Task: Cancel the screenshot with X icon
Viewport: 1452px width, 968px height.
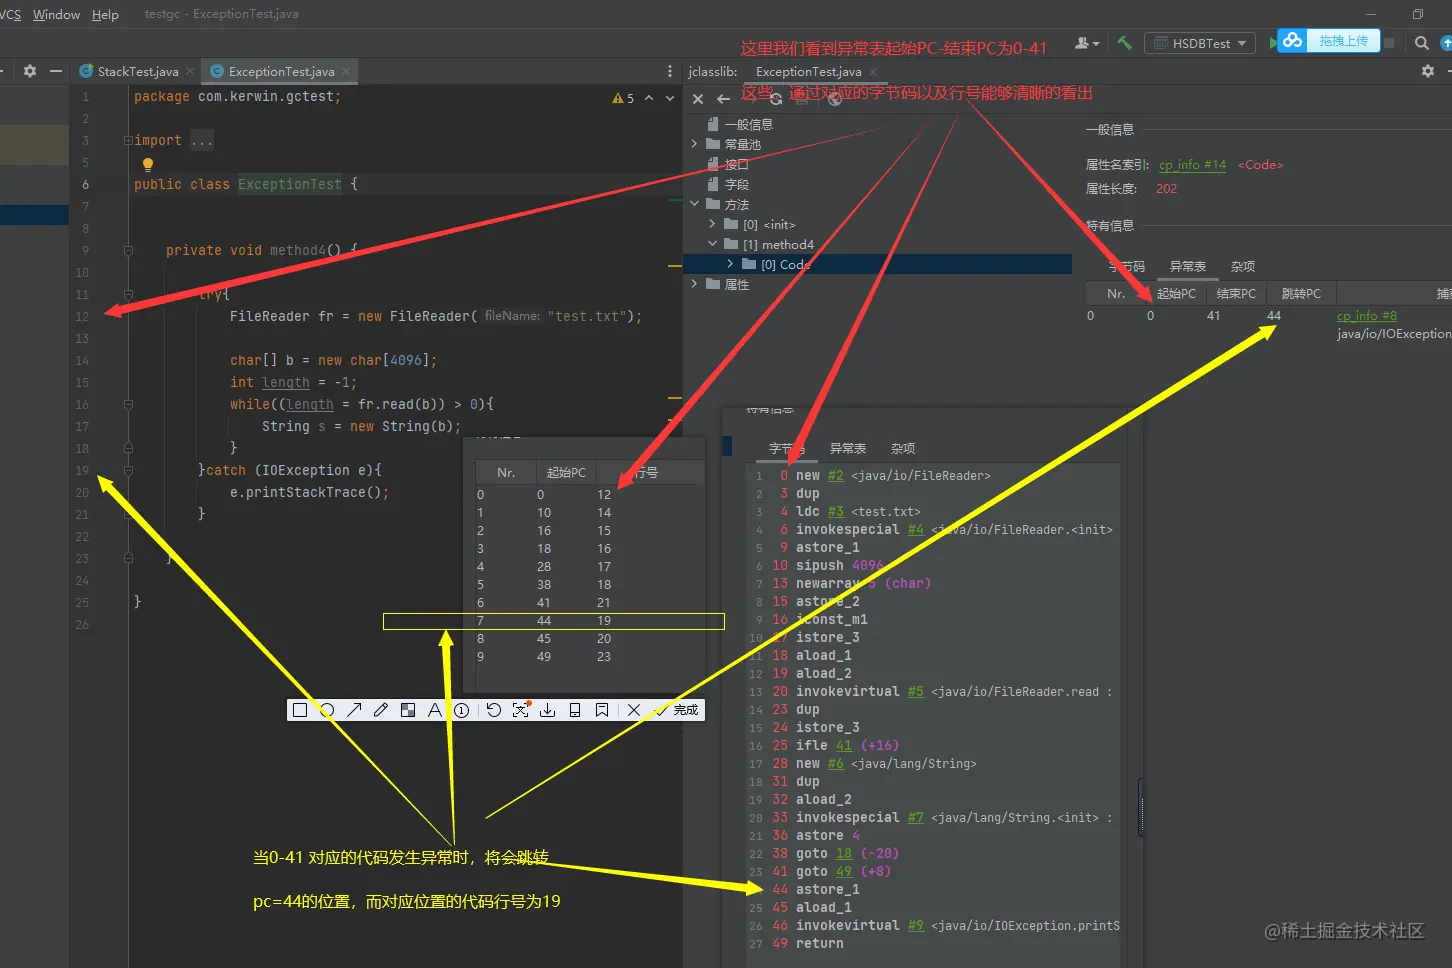Action: [x=634, y=710]
